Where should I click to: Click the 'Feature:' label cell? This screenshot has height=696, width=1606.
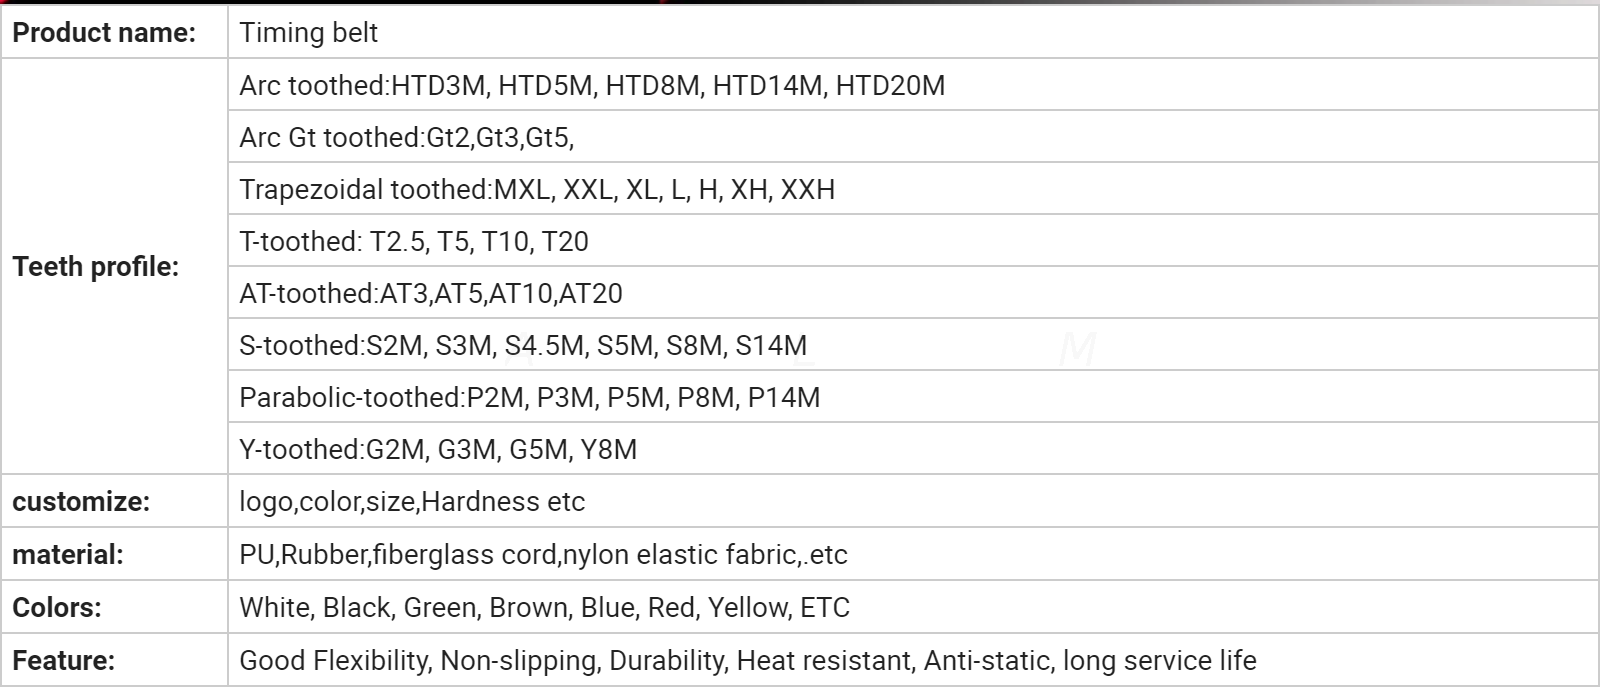click(64, 661)
